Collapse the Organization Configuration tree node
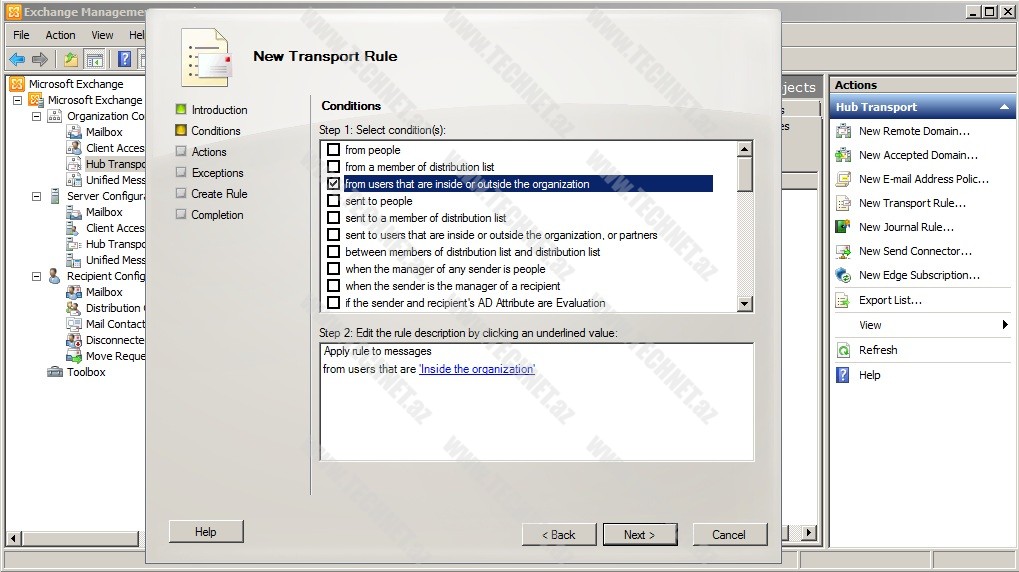This screenshot has width=1019, height=572. (x=37, y=116)
